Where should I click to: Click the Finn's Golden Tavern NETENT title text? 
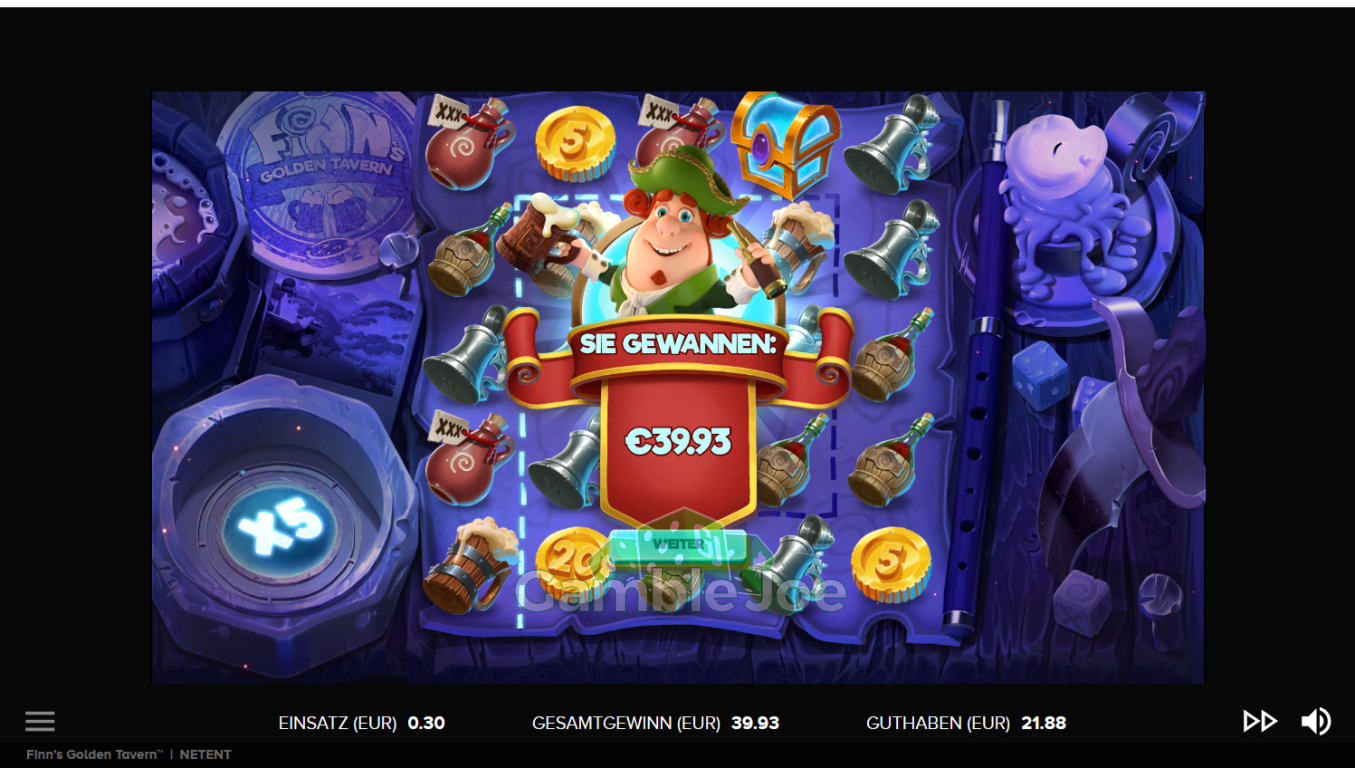(129, 755)
